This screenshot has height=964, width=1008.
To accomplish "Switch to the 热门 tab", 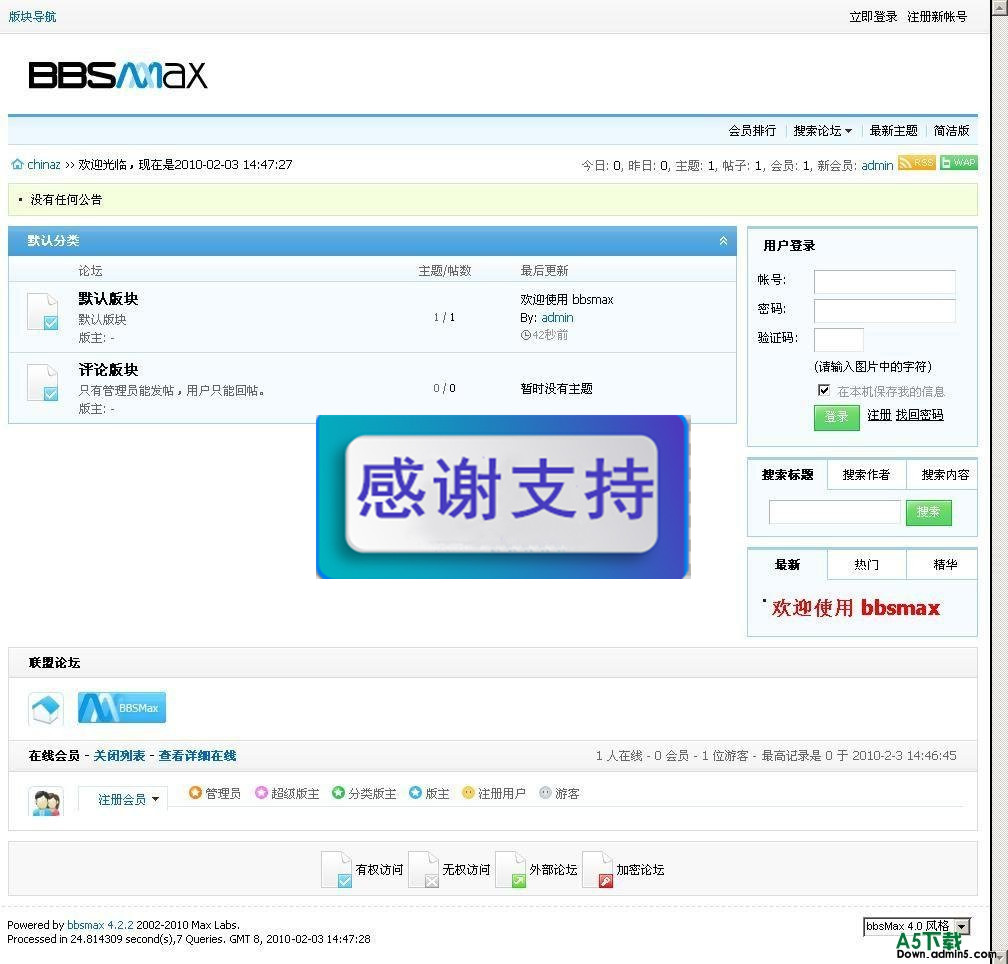I will [x=866, y=565].
